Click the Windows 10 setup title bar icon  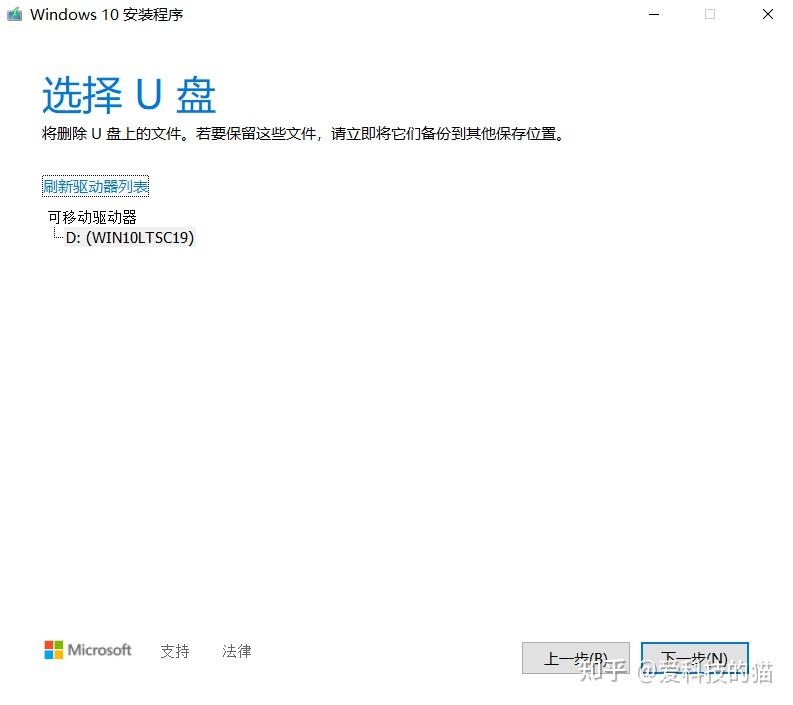coord(15,14)
